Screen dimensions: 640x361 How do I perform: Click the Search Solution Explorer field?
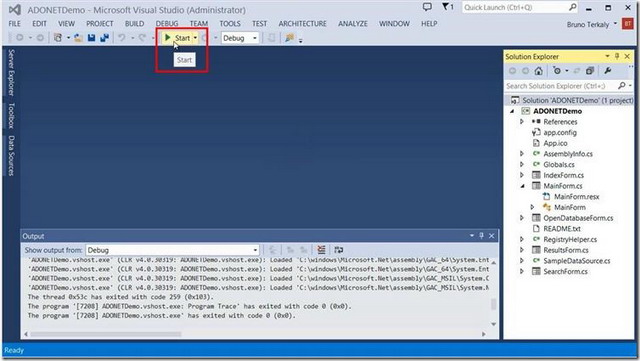tap(562, 86)
